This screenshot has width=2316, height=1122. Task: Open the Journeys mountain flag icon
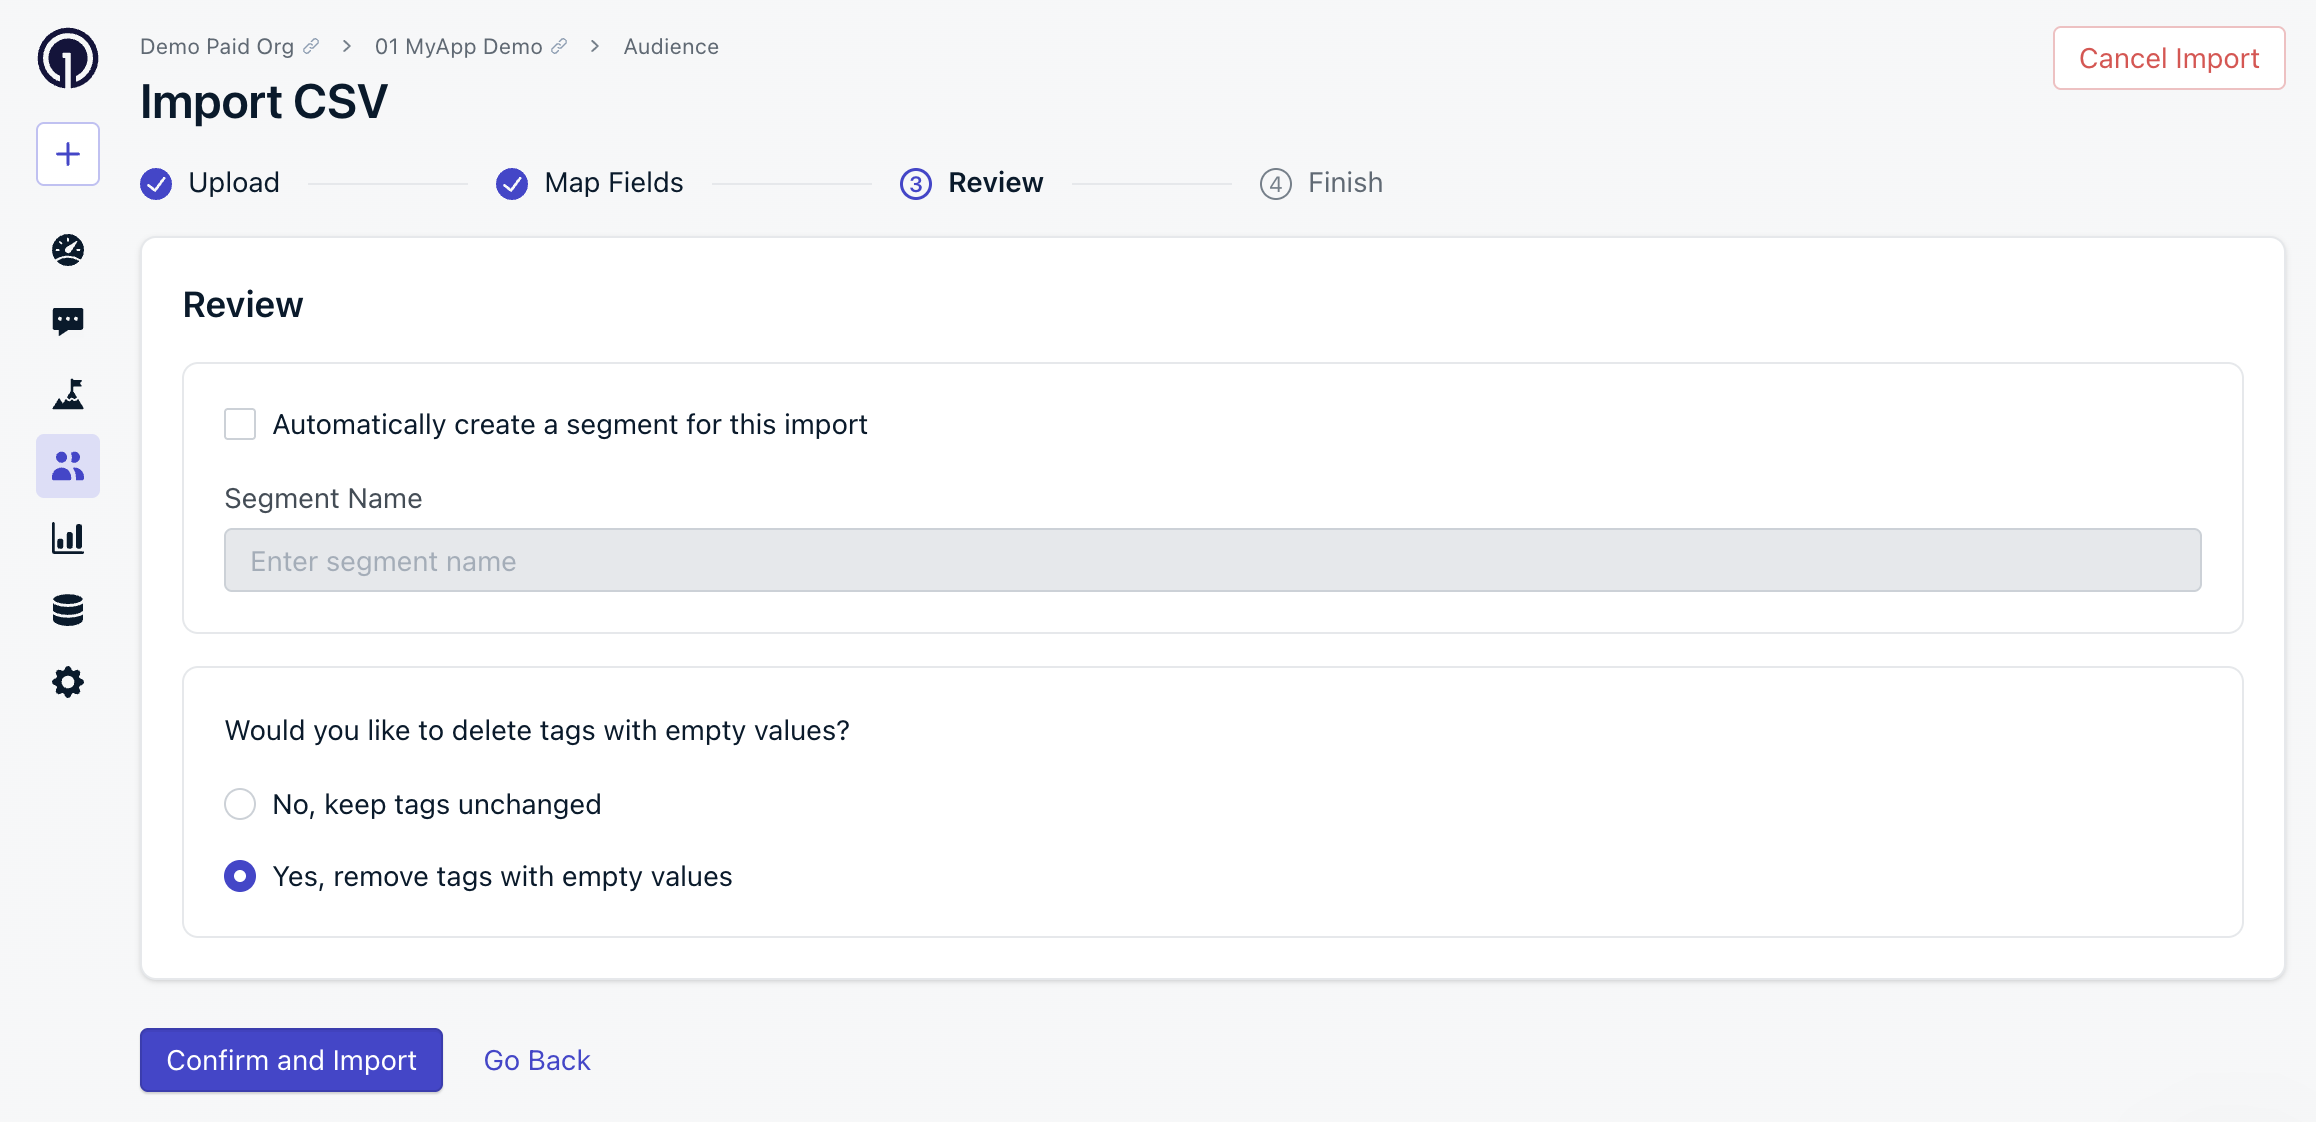(x=68, y=394)
